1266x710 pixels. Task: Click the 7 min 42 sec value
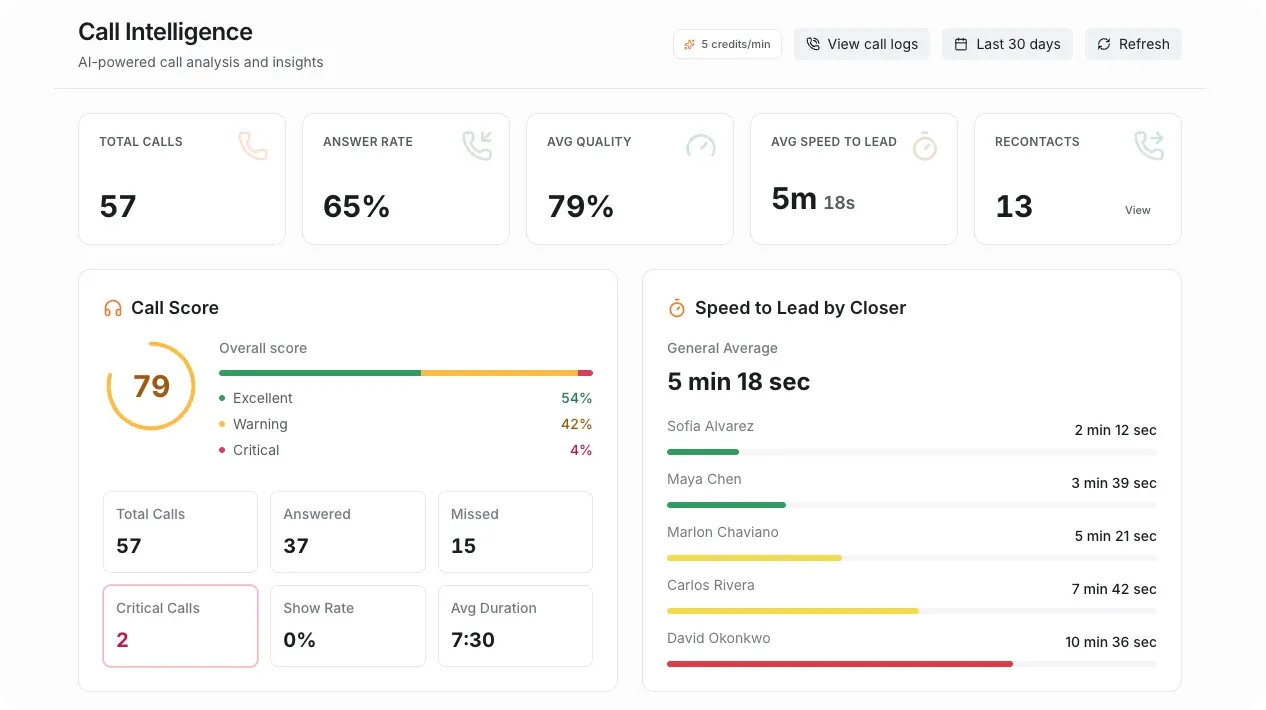(x=1114, y=589)
